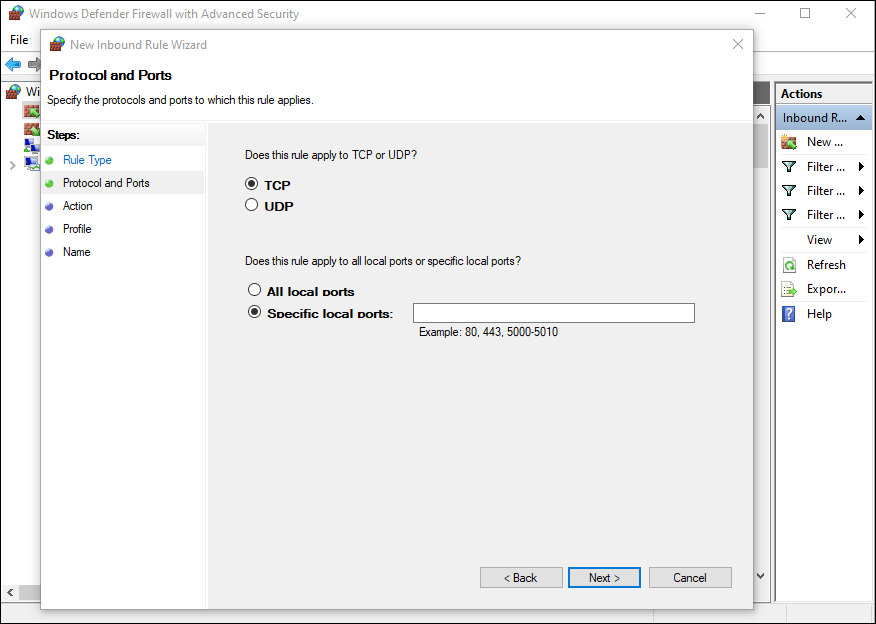The height and width of the screenshot is (624, 876).
Task: Click the firewall root node icon in tree
Action: (14, 92)
